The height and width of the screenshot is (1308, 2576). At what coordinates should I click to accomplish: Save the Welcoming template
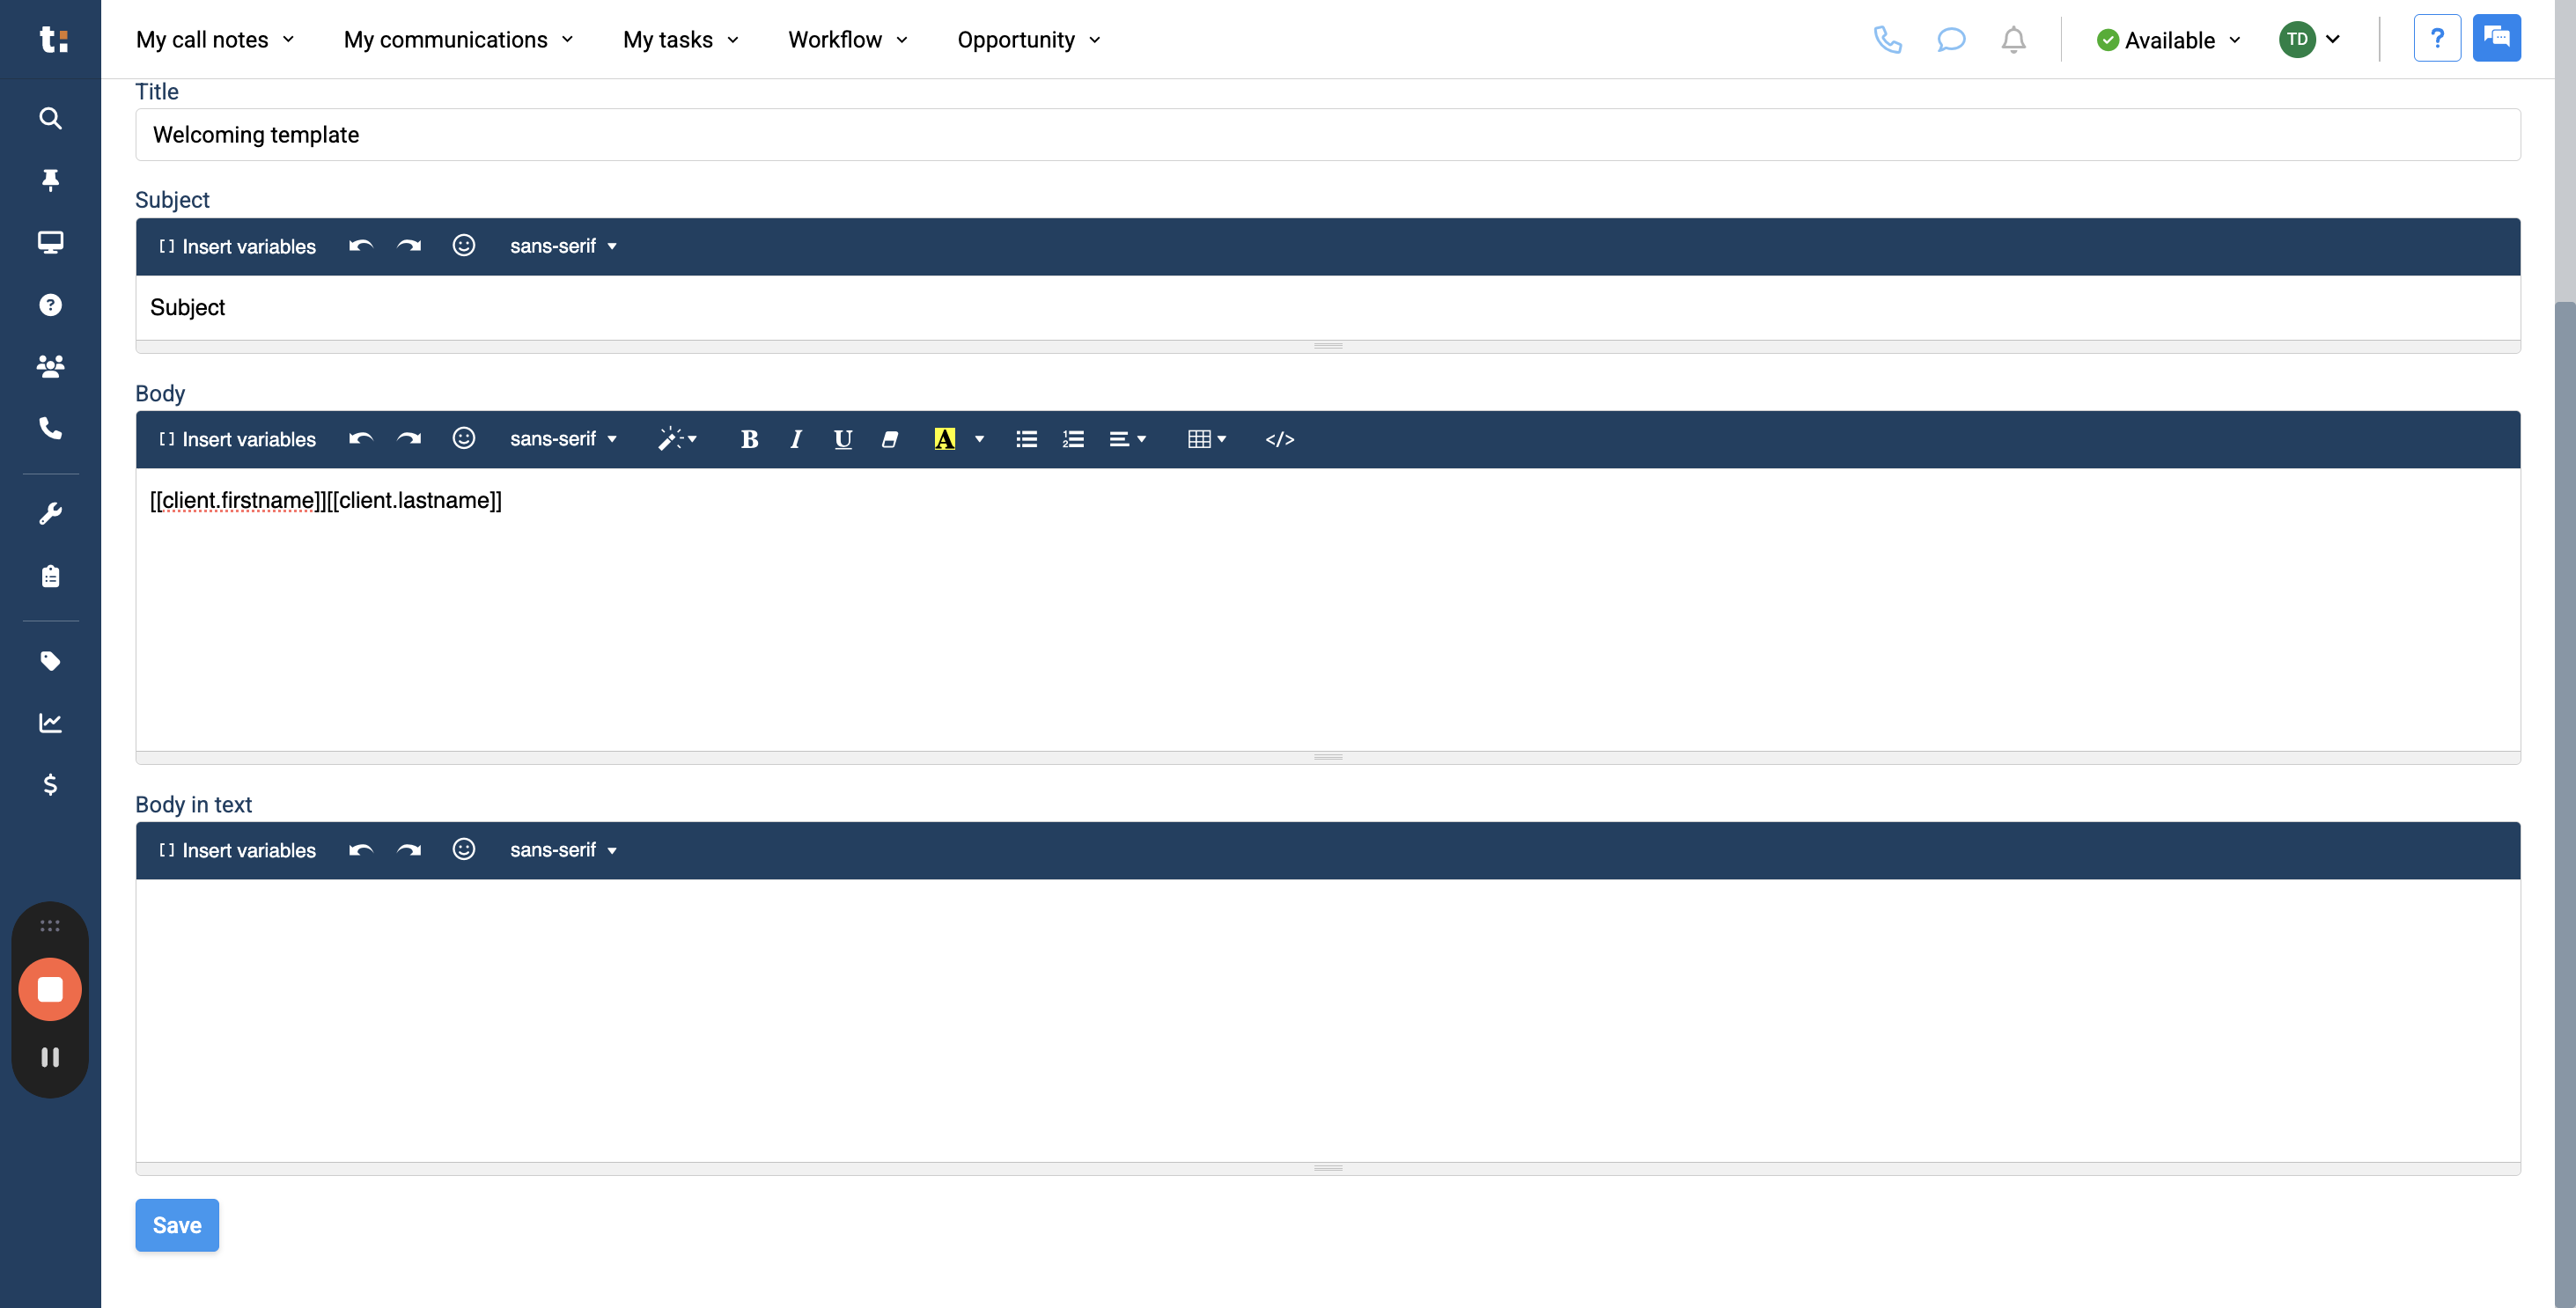click(x=176, y=1224)
